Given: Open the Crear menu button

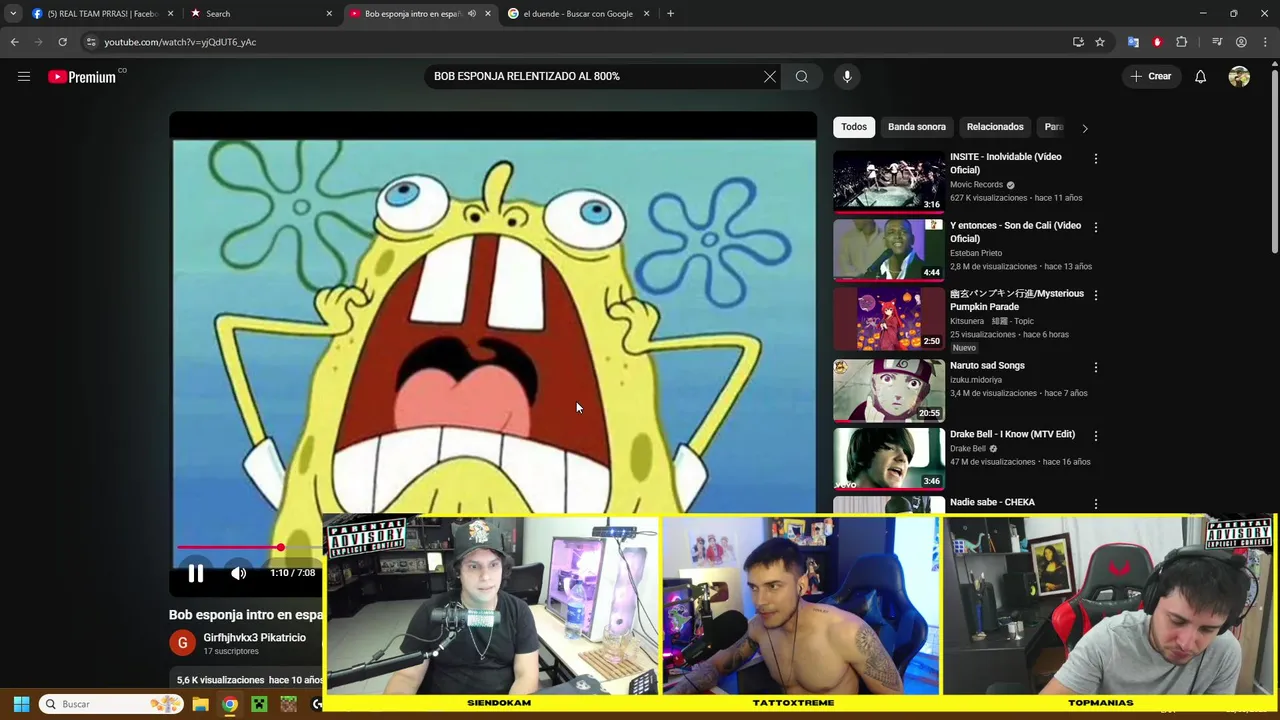Looking at the screenshot, I should tap(1150, 76).
